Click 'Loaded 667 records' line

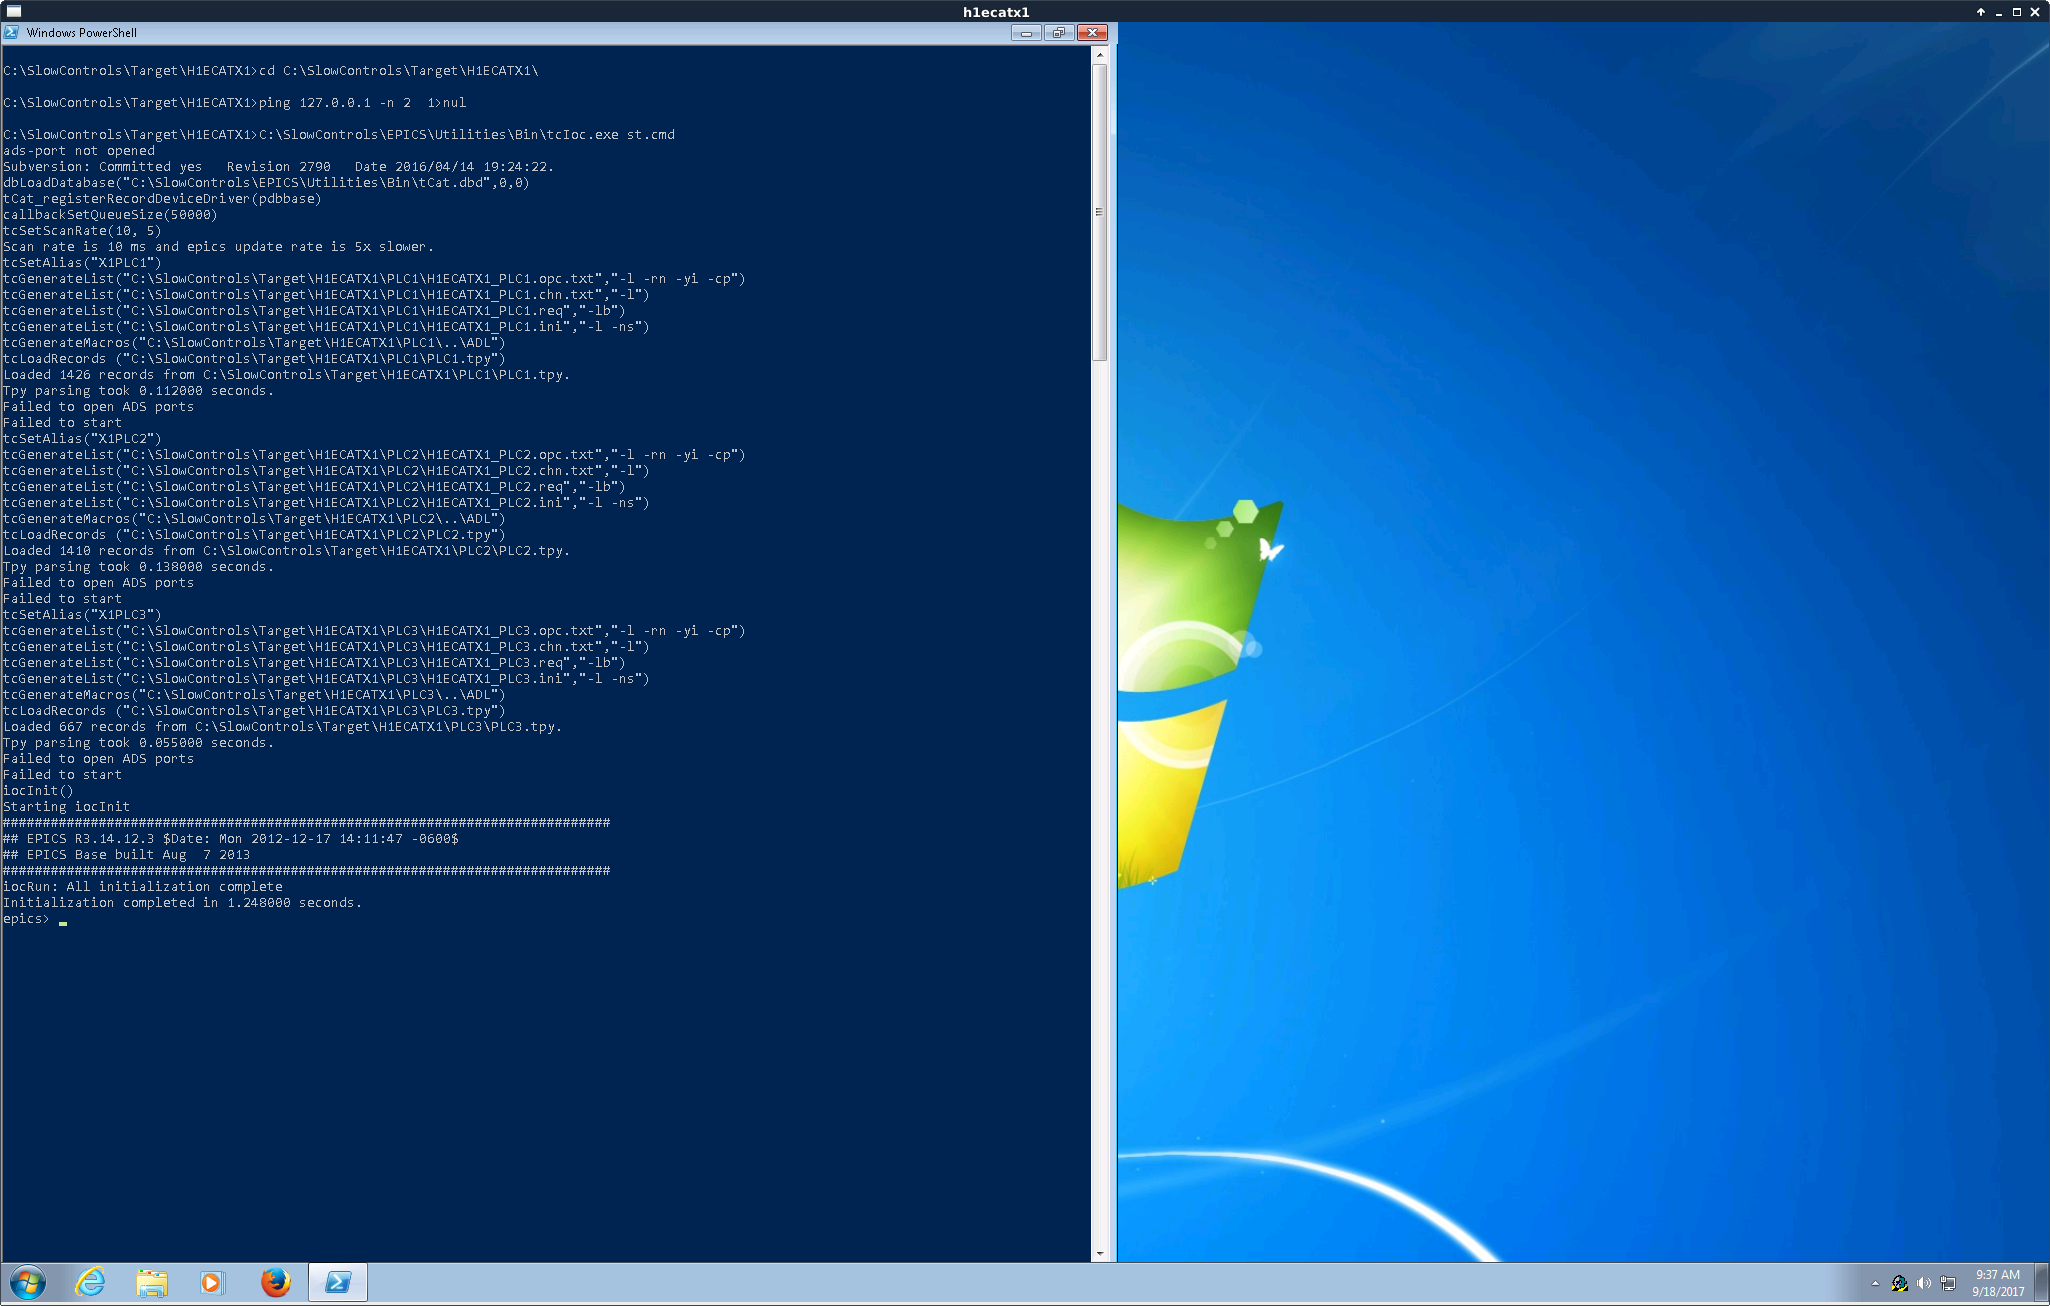pyautogui.click(x=282, y=727)
